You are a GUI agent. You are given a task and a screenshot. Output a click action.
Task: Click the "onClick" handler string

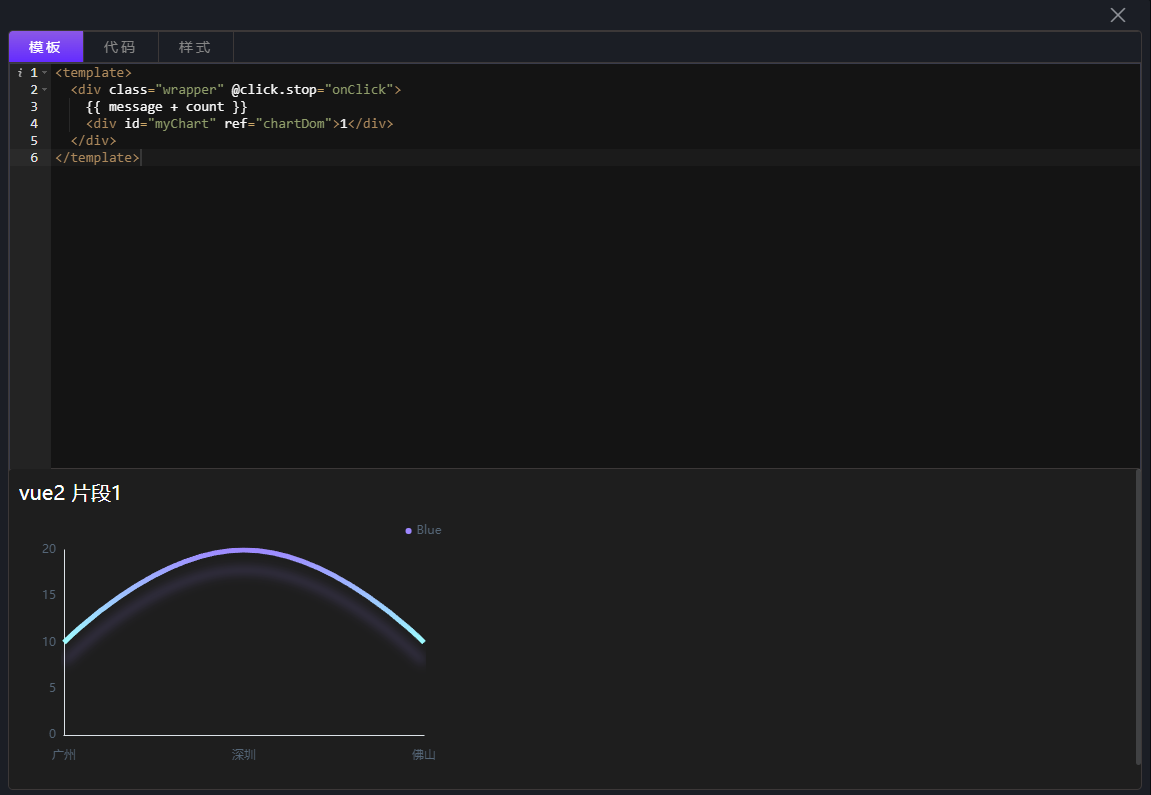[x=359, y=90]
